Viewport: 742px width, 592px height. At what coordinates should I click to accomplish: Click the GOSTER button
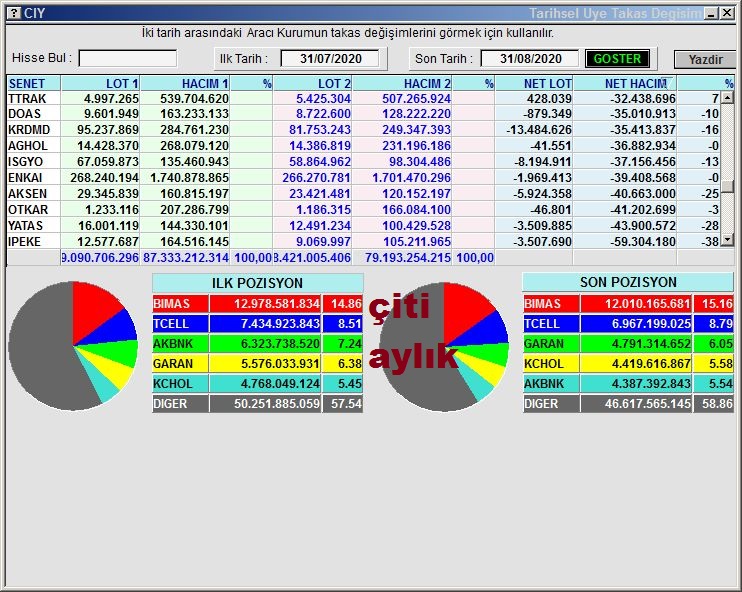click(x=617, y=59)
